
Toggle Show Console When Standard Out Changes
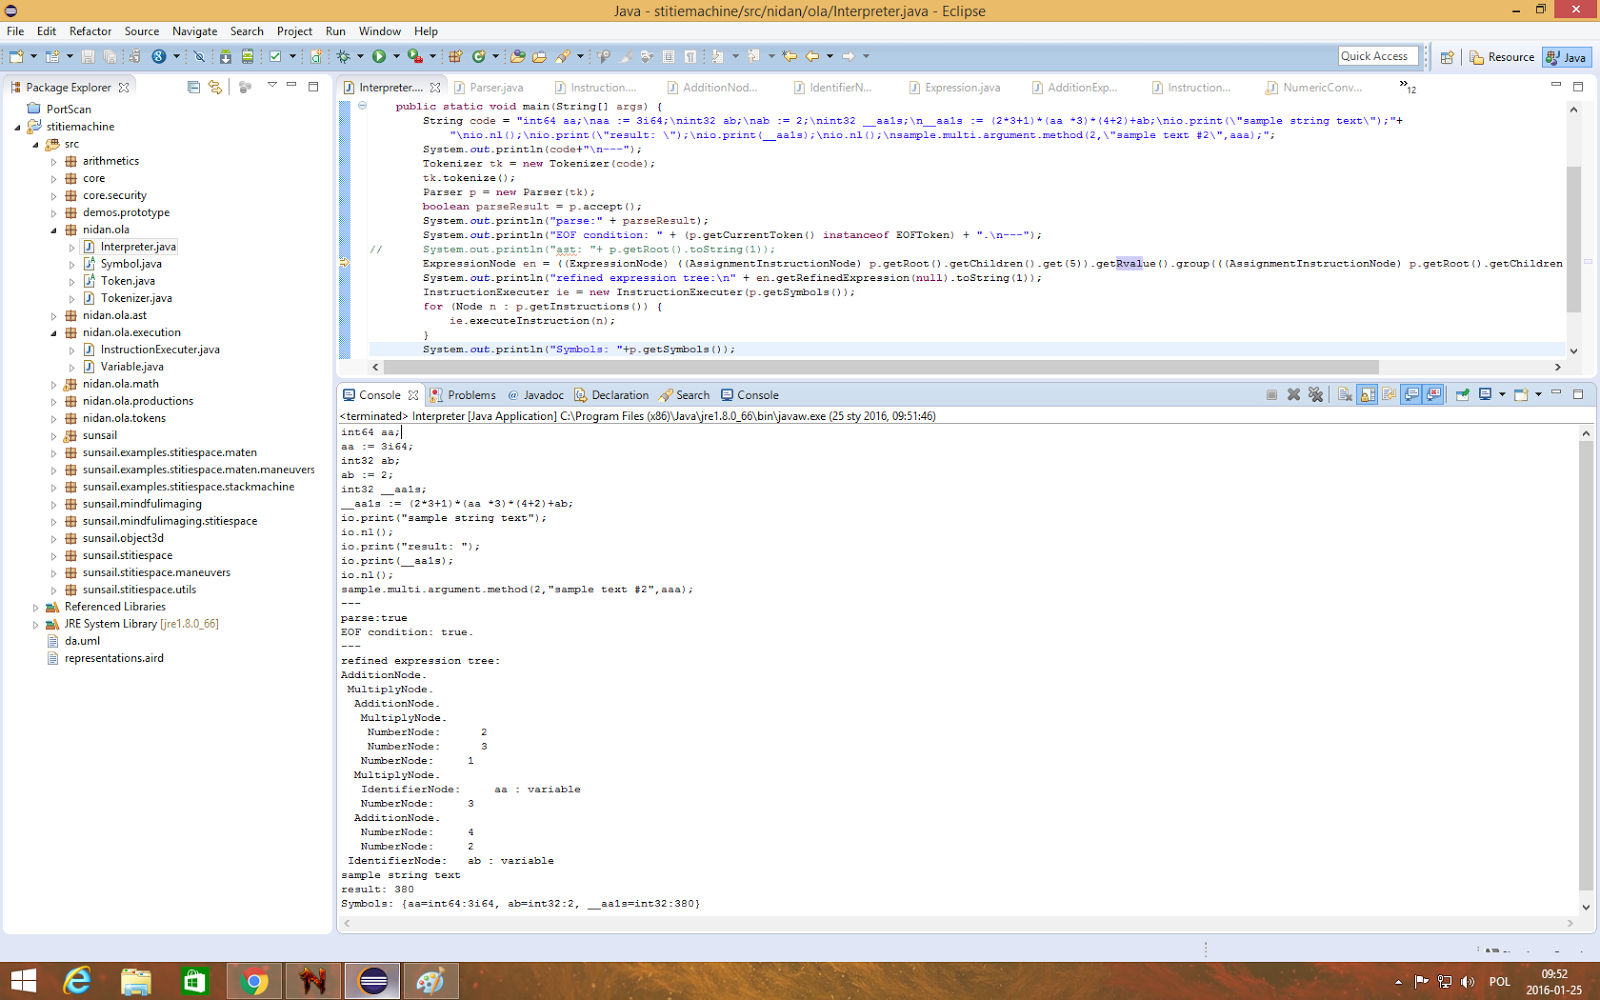point(1411,395)
